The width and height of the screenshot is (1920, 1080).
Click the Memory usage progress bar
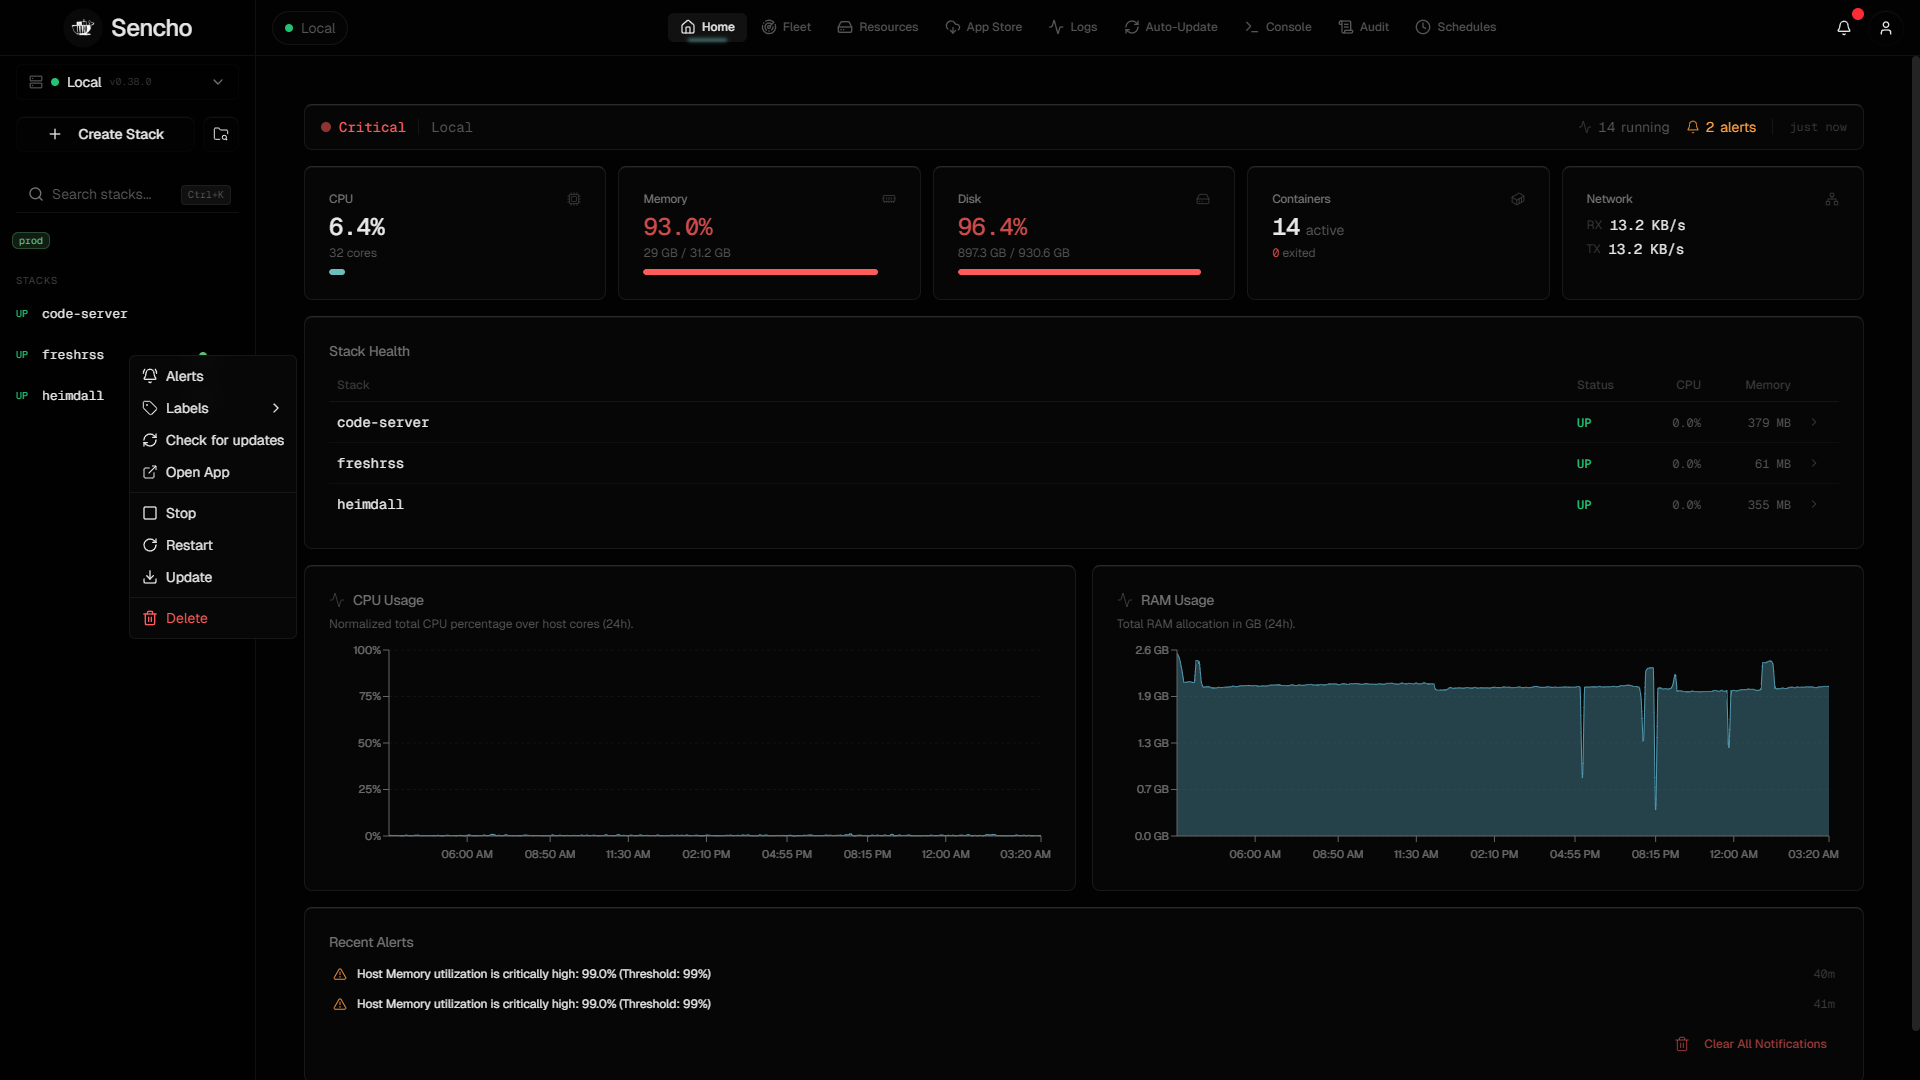760,272
